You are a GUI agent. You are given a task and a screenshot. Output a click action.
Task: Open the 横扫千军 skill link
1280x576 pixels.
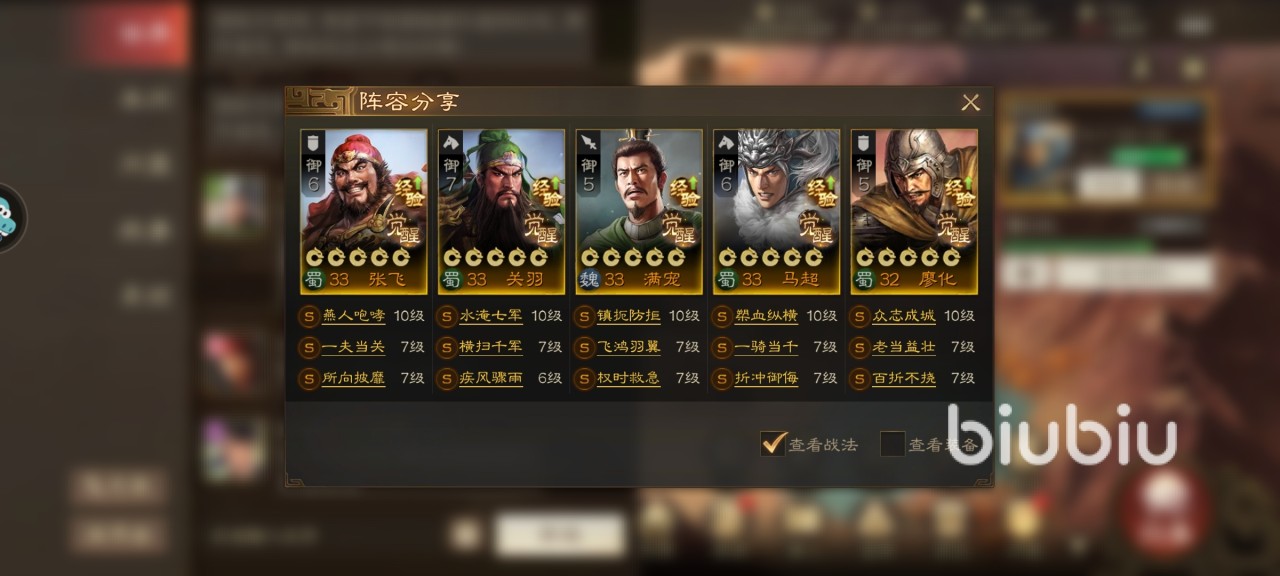(x=491, y=347)
